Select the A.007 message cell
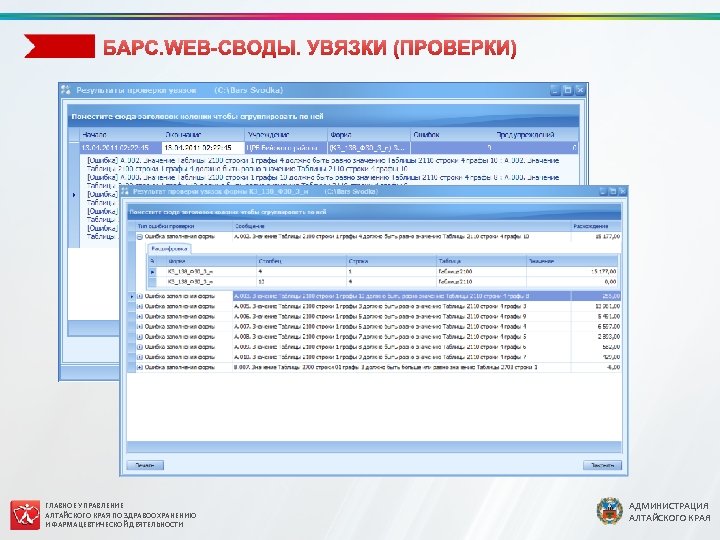720x540 pixels. tap(402, 327)
